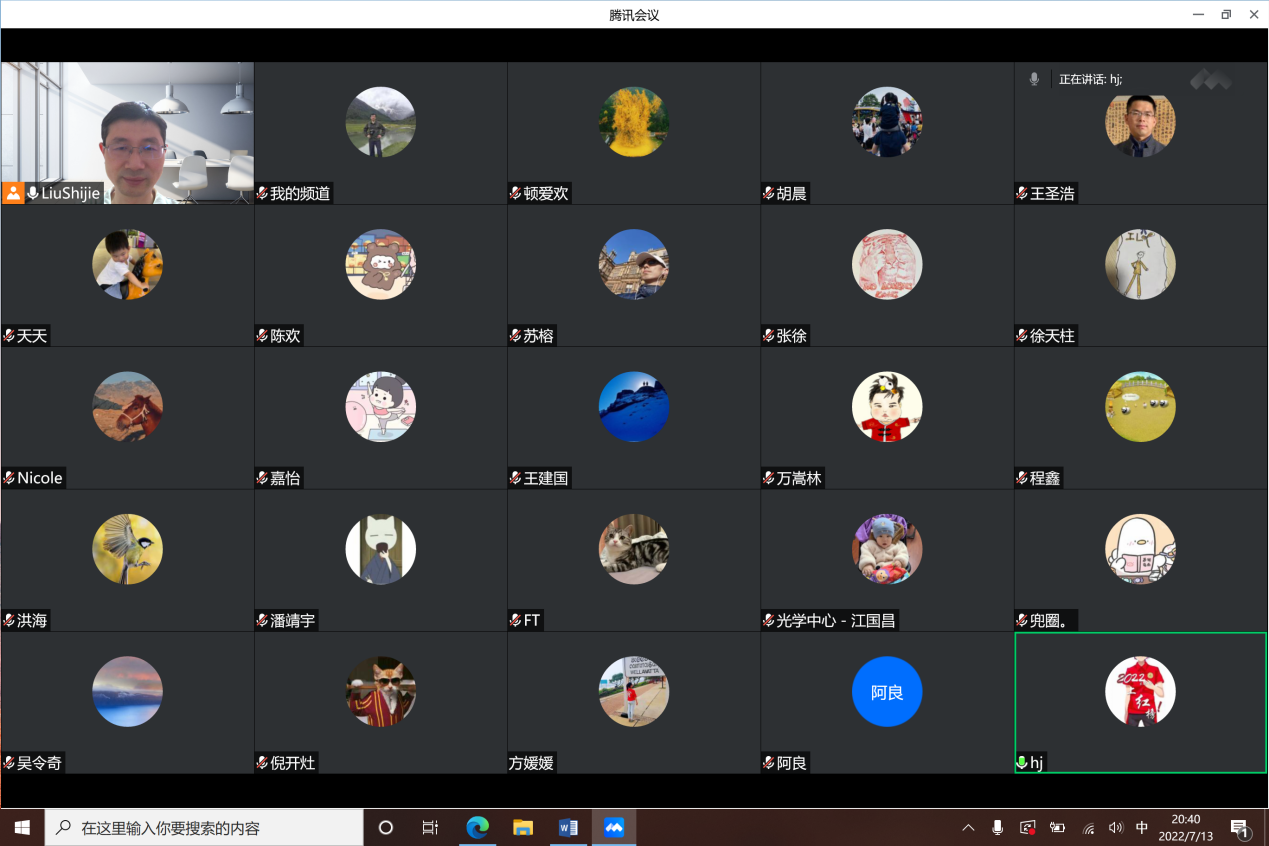Viewport: 1269px width, 846px height.
Task: Click the muted microphone icon beside 王圣浩
Action: click(1022, 194)
